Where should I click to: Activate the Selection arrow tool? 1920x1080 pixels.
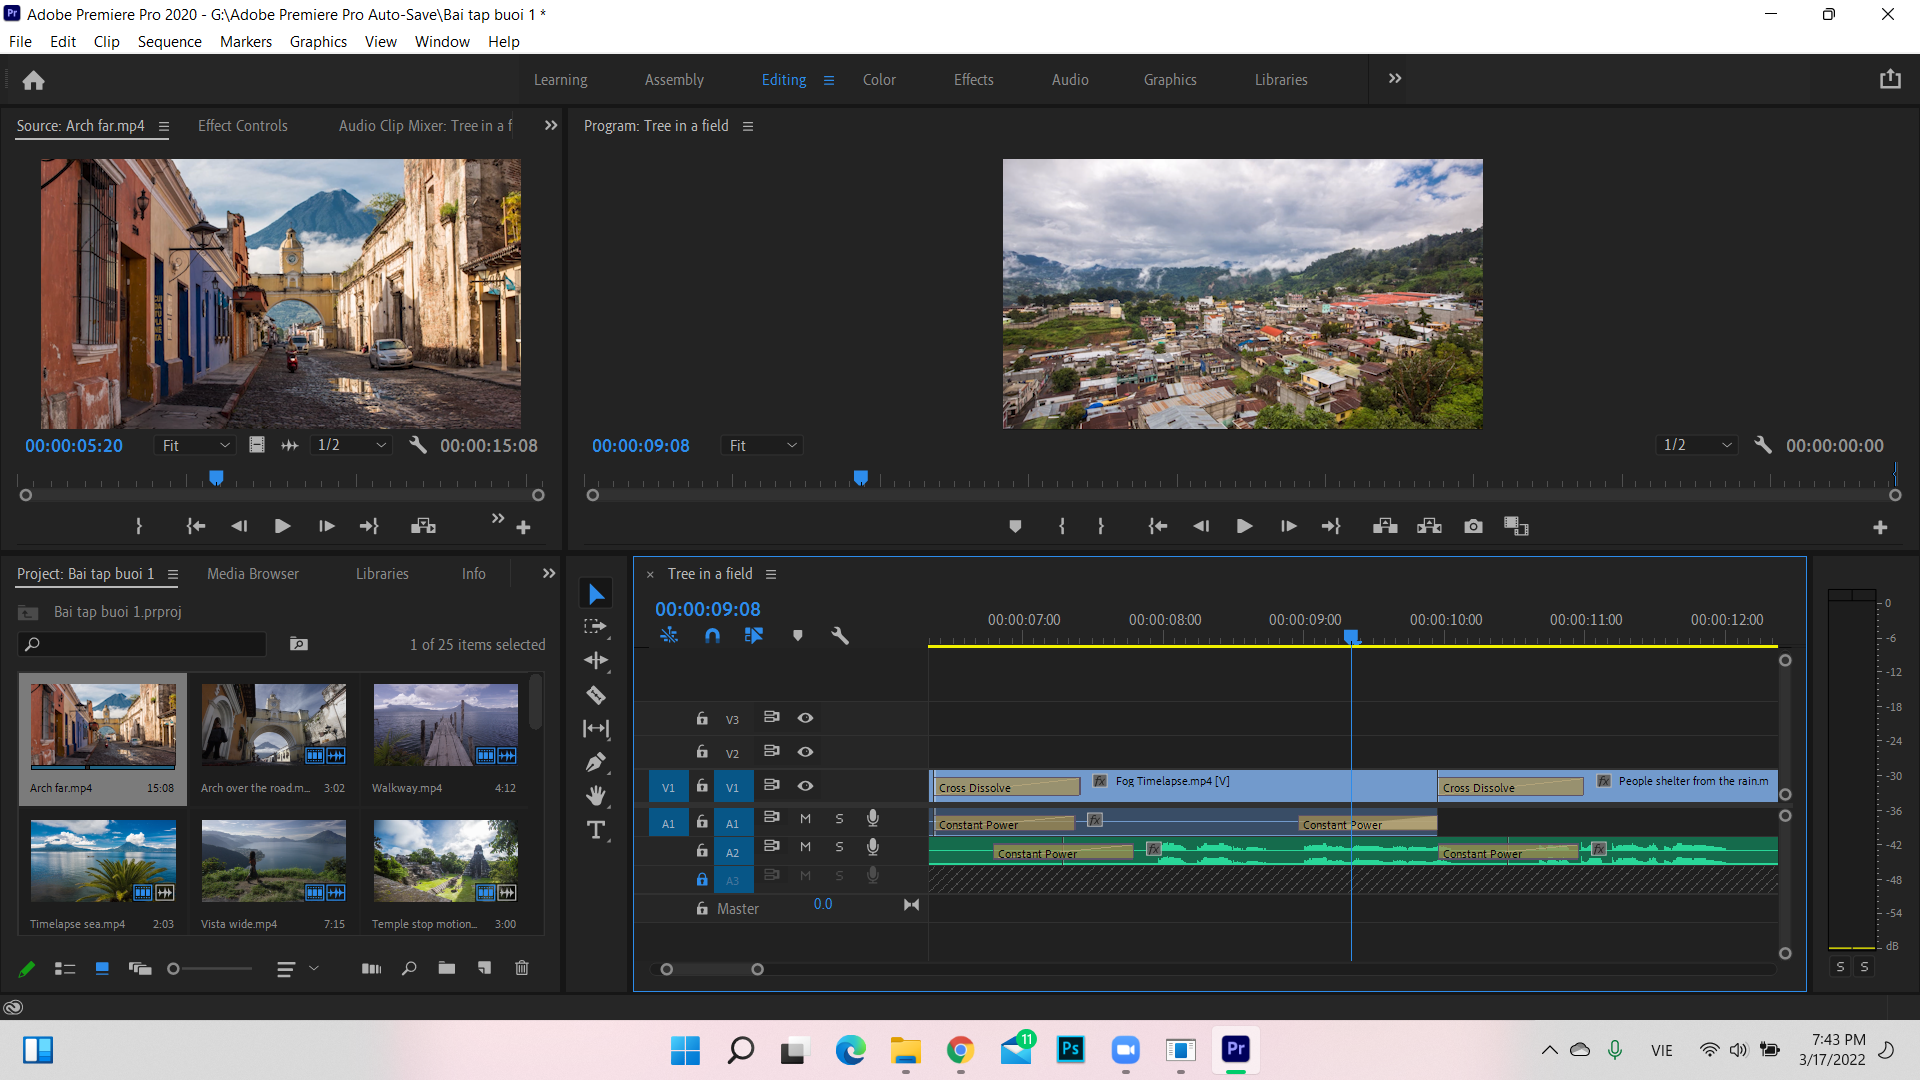(596, 594)
